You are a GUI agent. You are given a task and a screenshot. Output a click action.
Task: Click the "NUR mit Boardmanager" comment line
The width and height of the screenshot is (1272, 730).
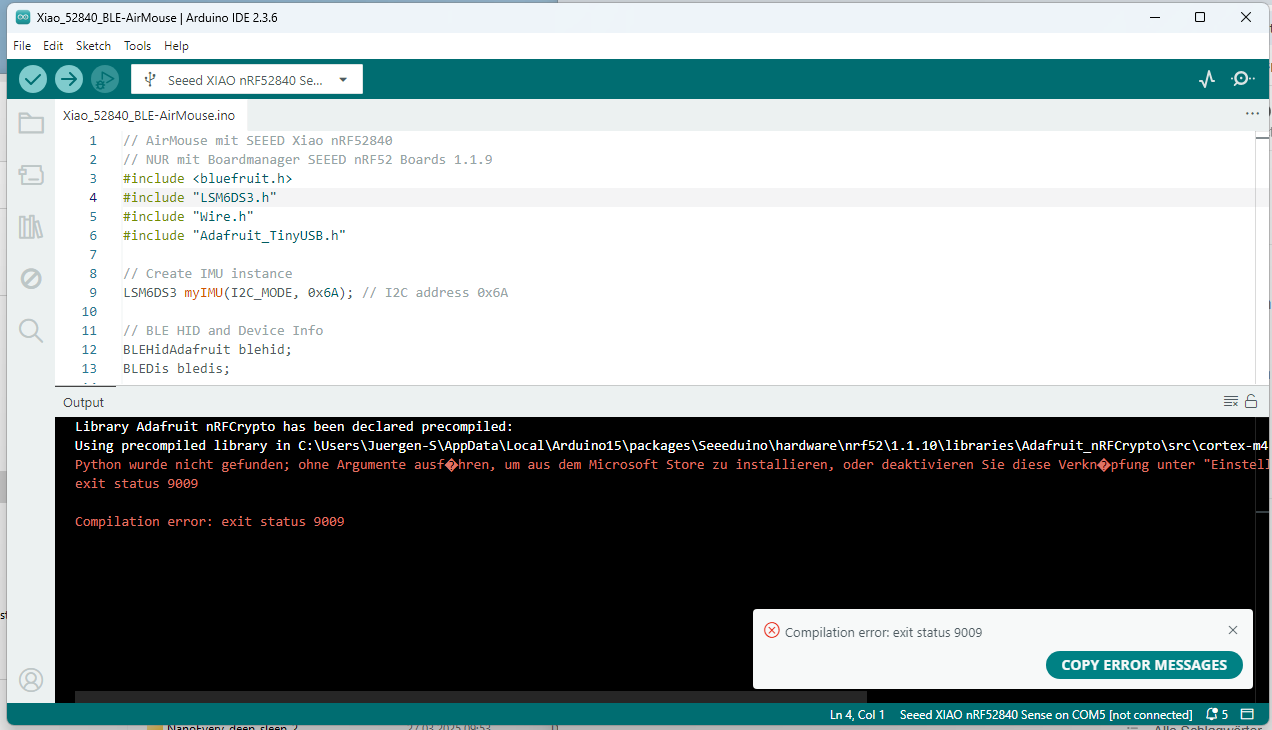tap(308, 160)
